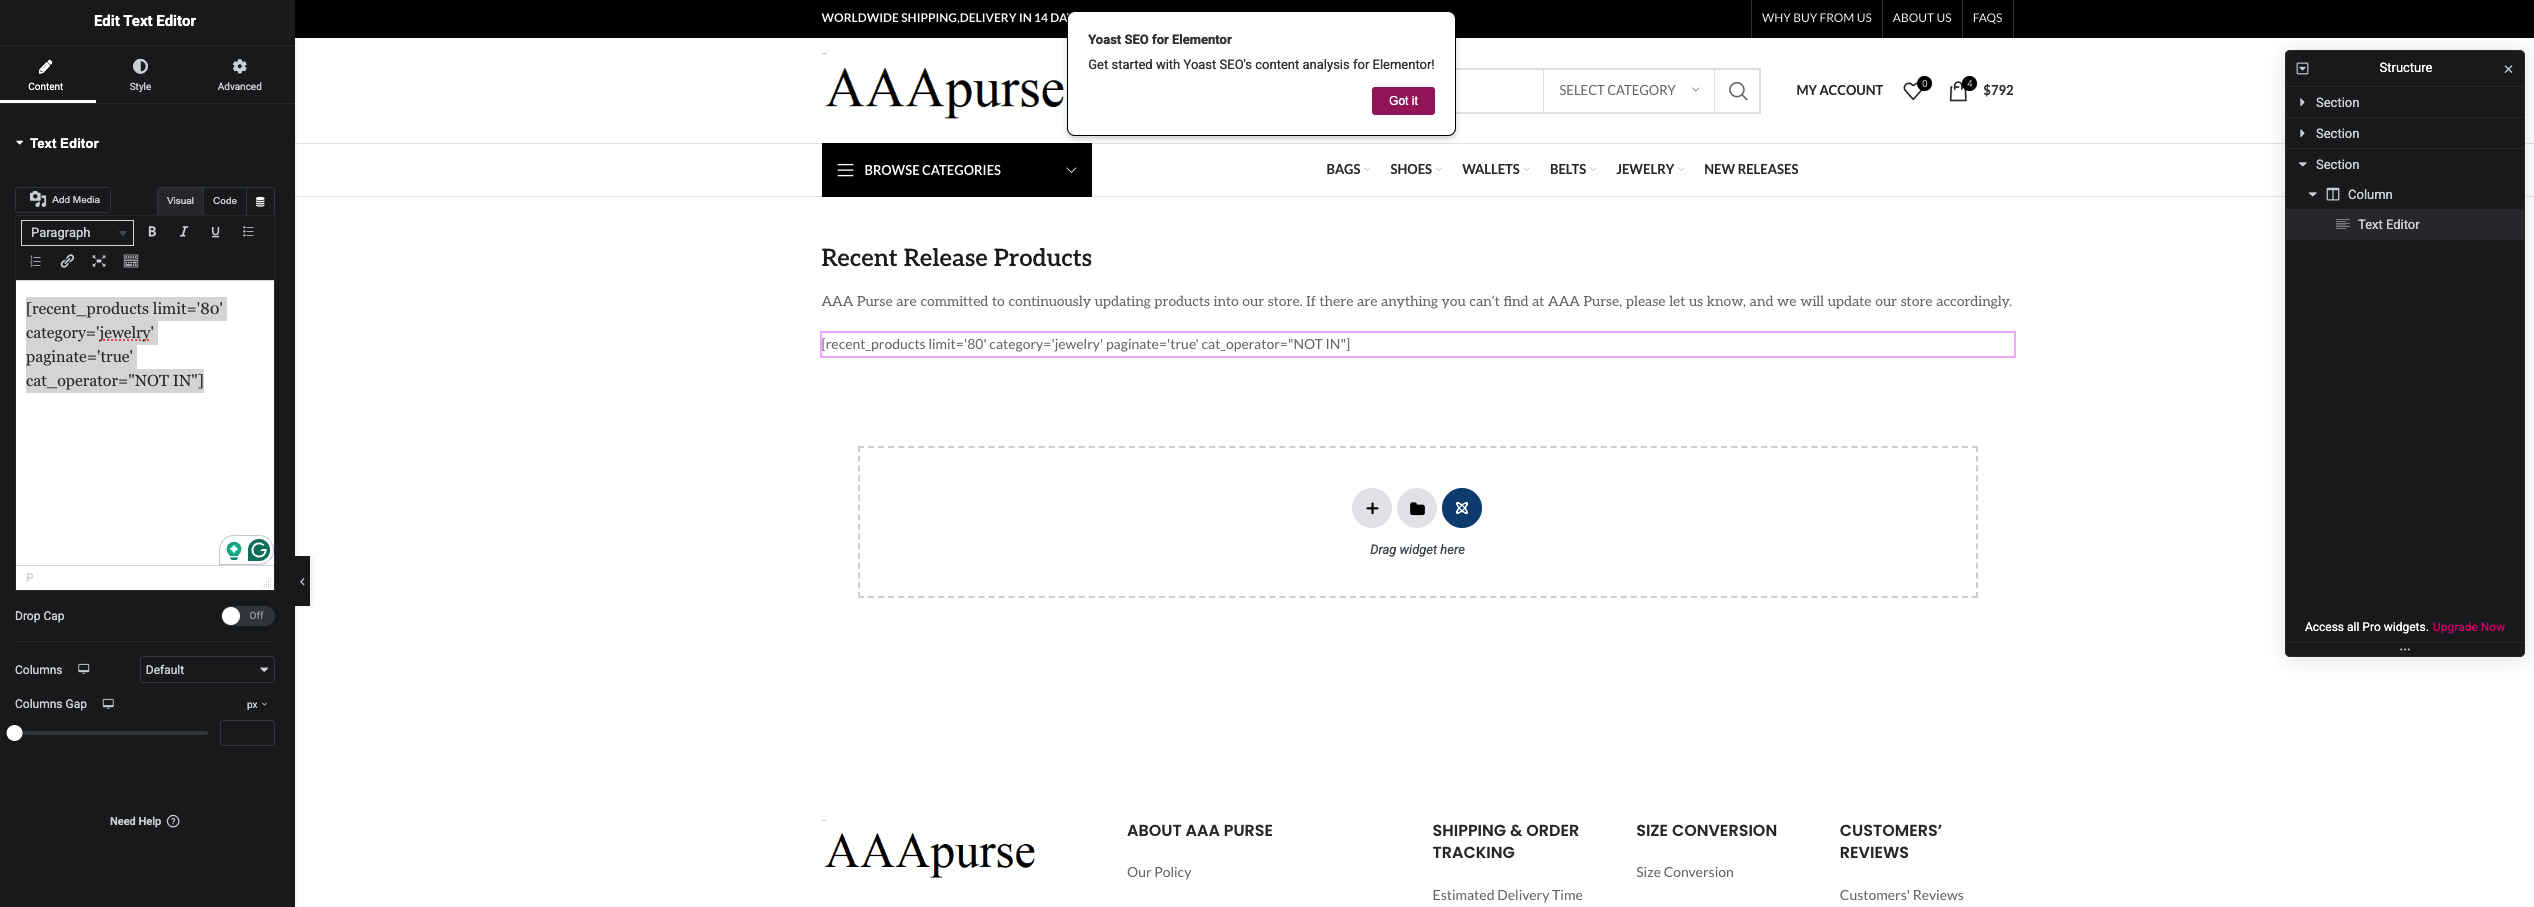Open MY ACCOUNT link
The height and width of the screenshot is (907, 2534).
pos(1839,91)
